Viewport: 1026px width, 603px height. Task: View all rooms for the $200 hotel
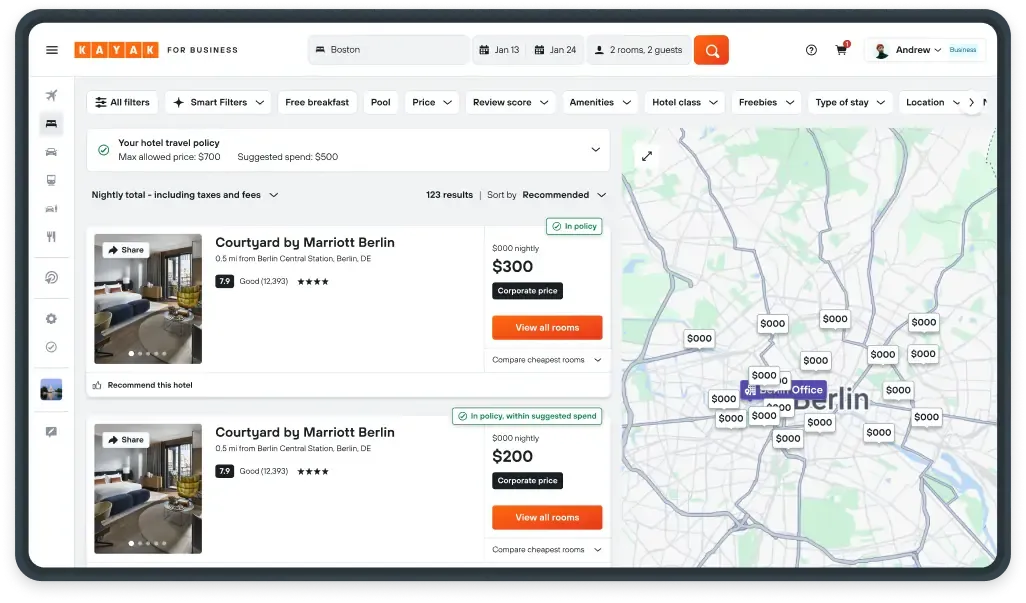[547, 517]
